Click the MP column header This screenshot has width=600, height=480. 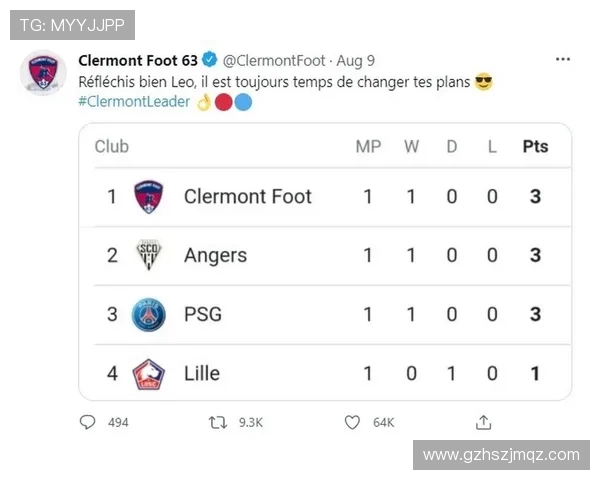point(368,146)
